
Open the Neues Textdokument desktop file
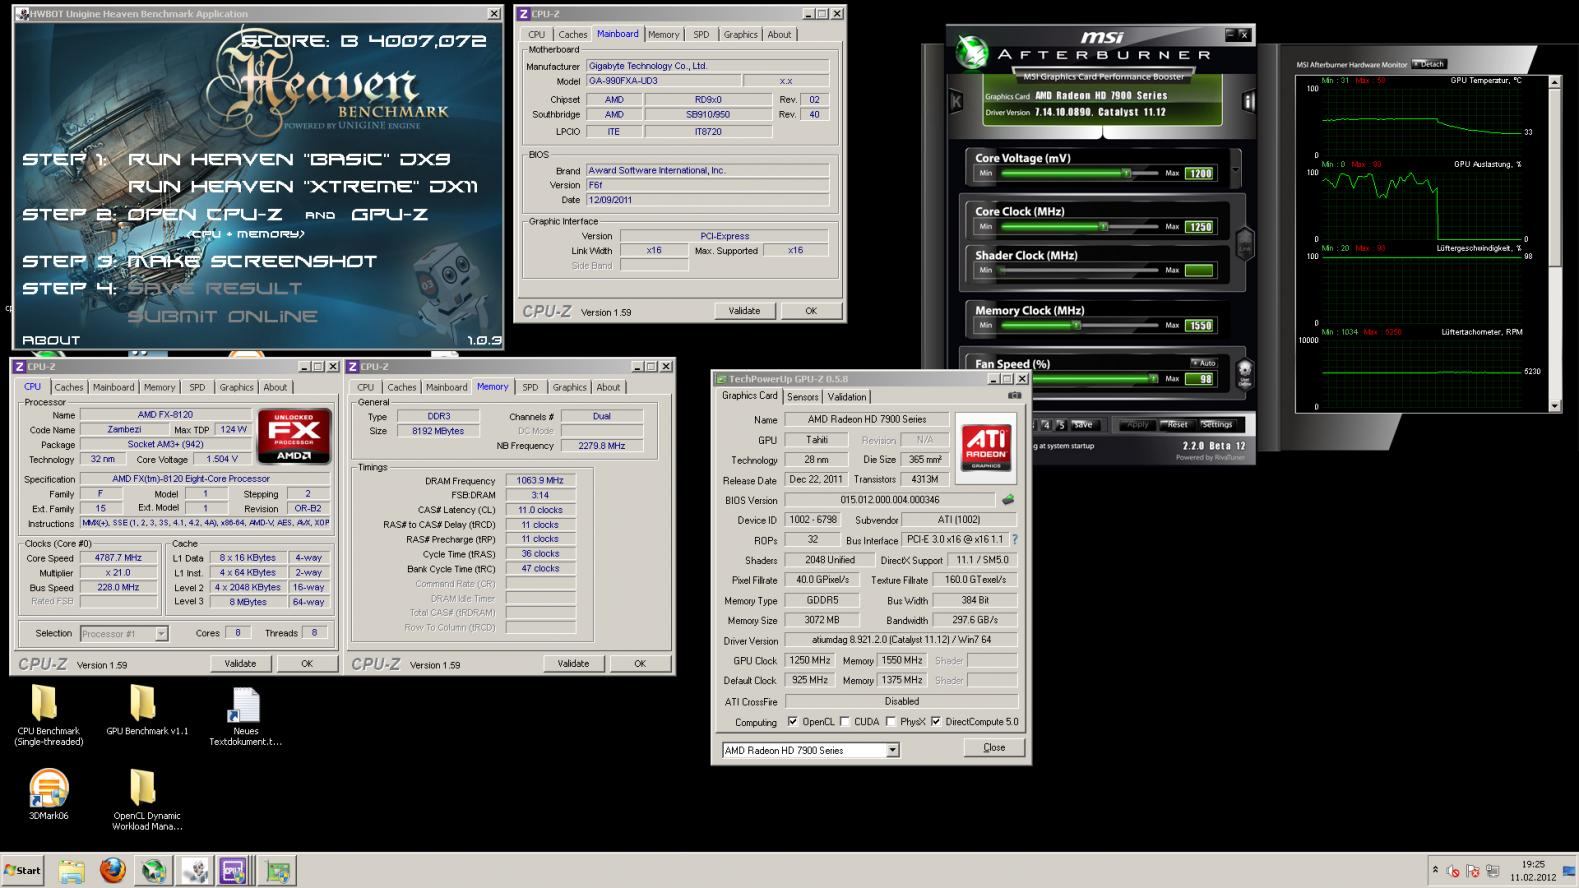(245, 704)
